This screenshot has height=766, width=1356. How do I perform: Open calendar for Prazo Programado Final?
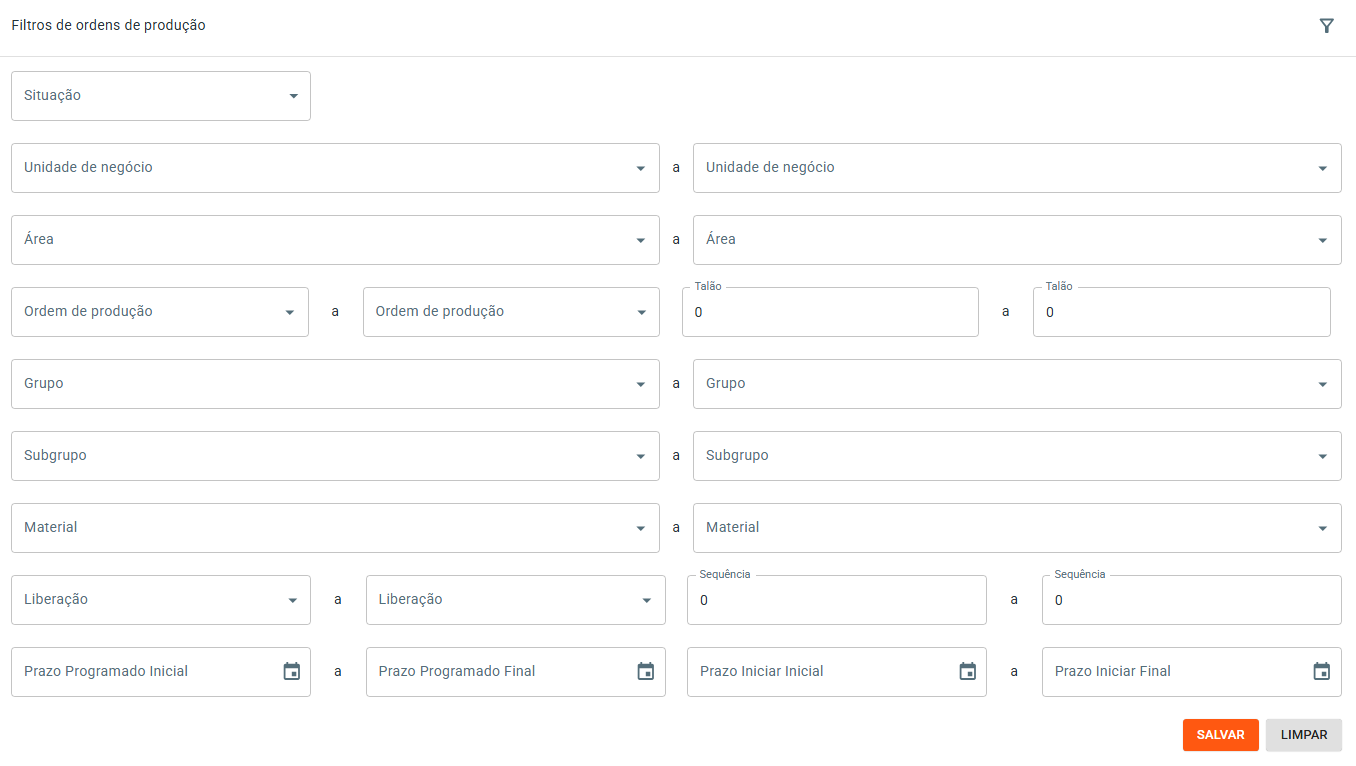(646, 672)
